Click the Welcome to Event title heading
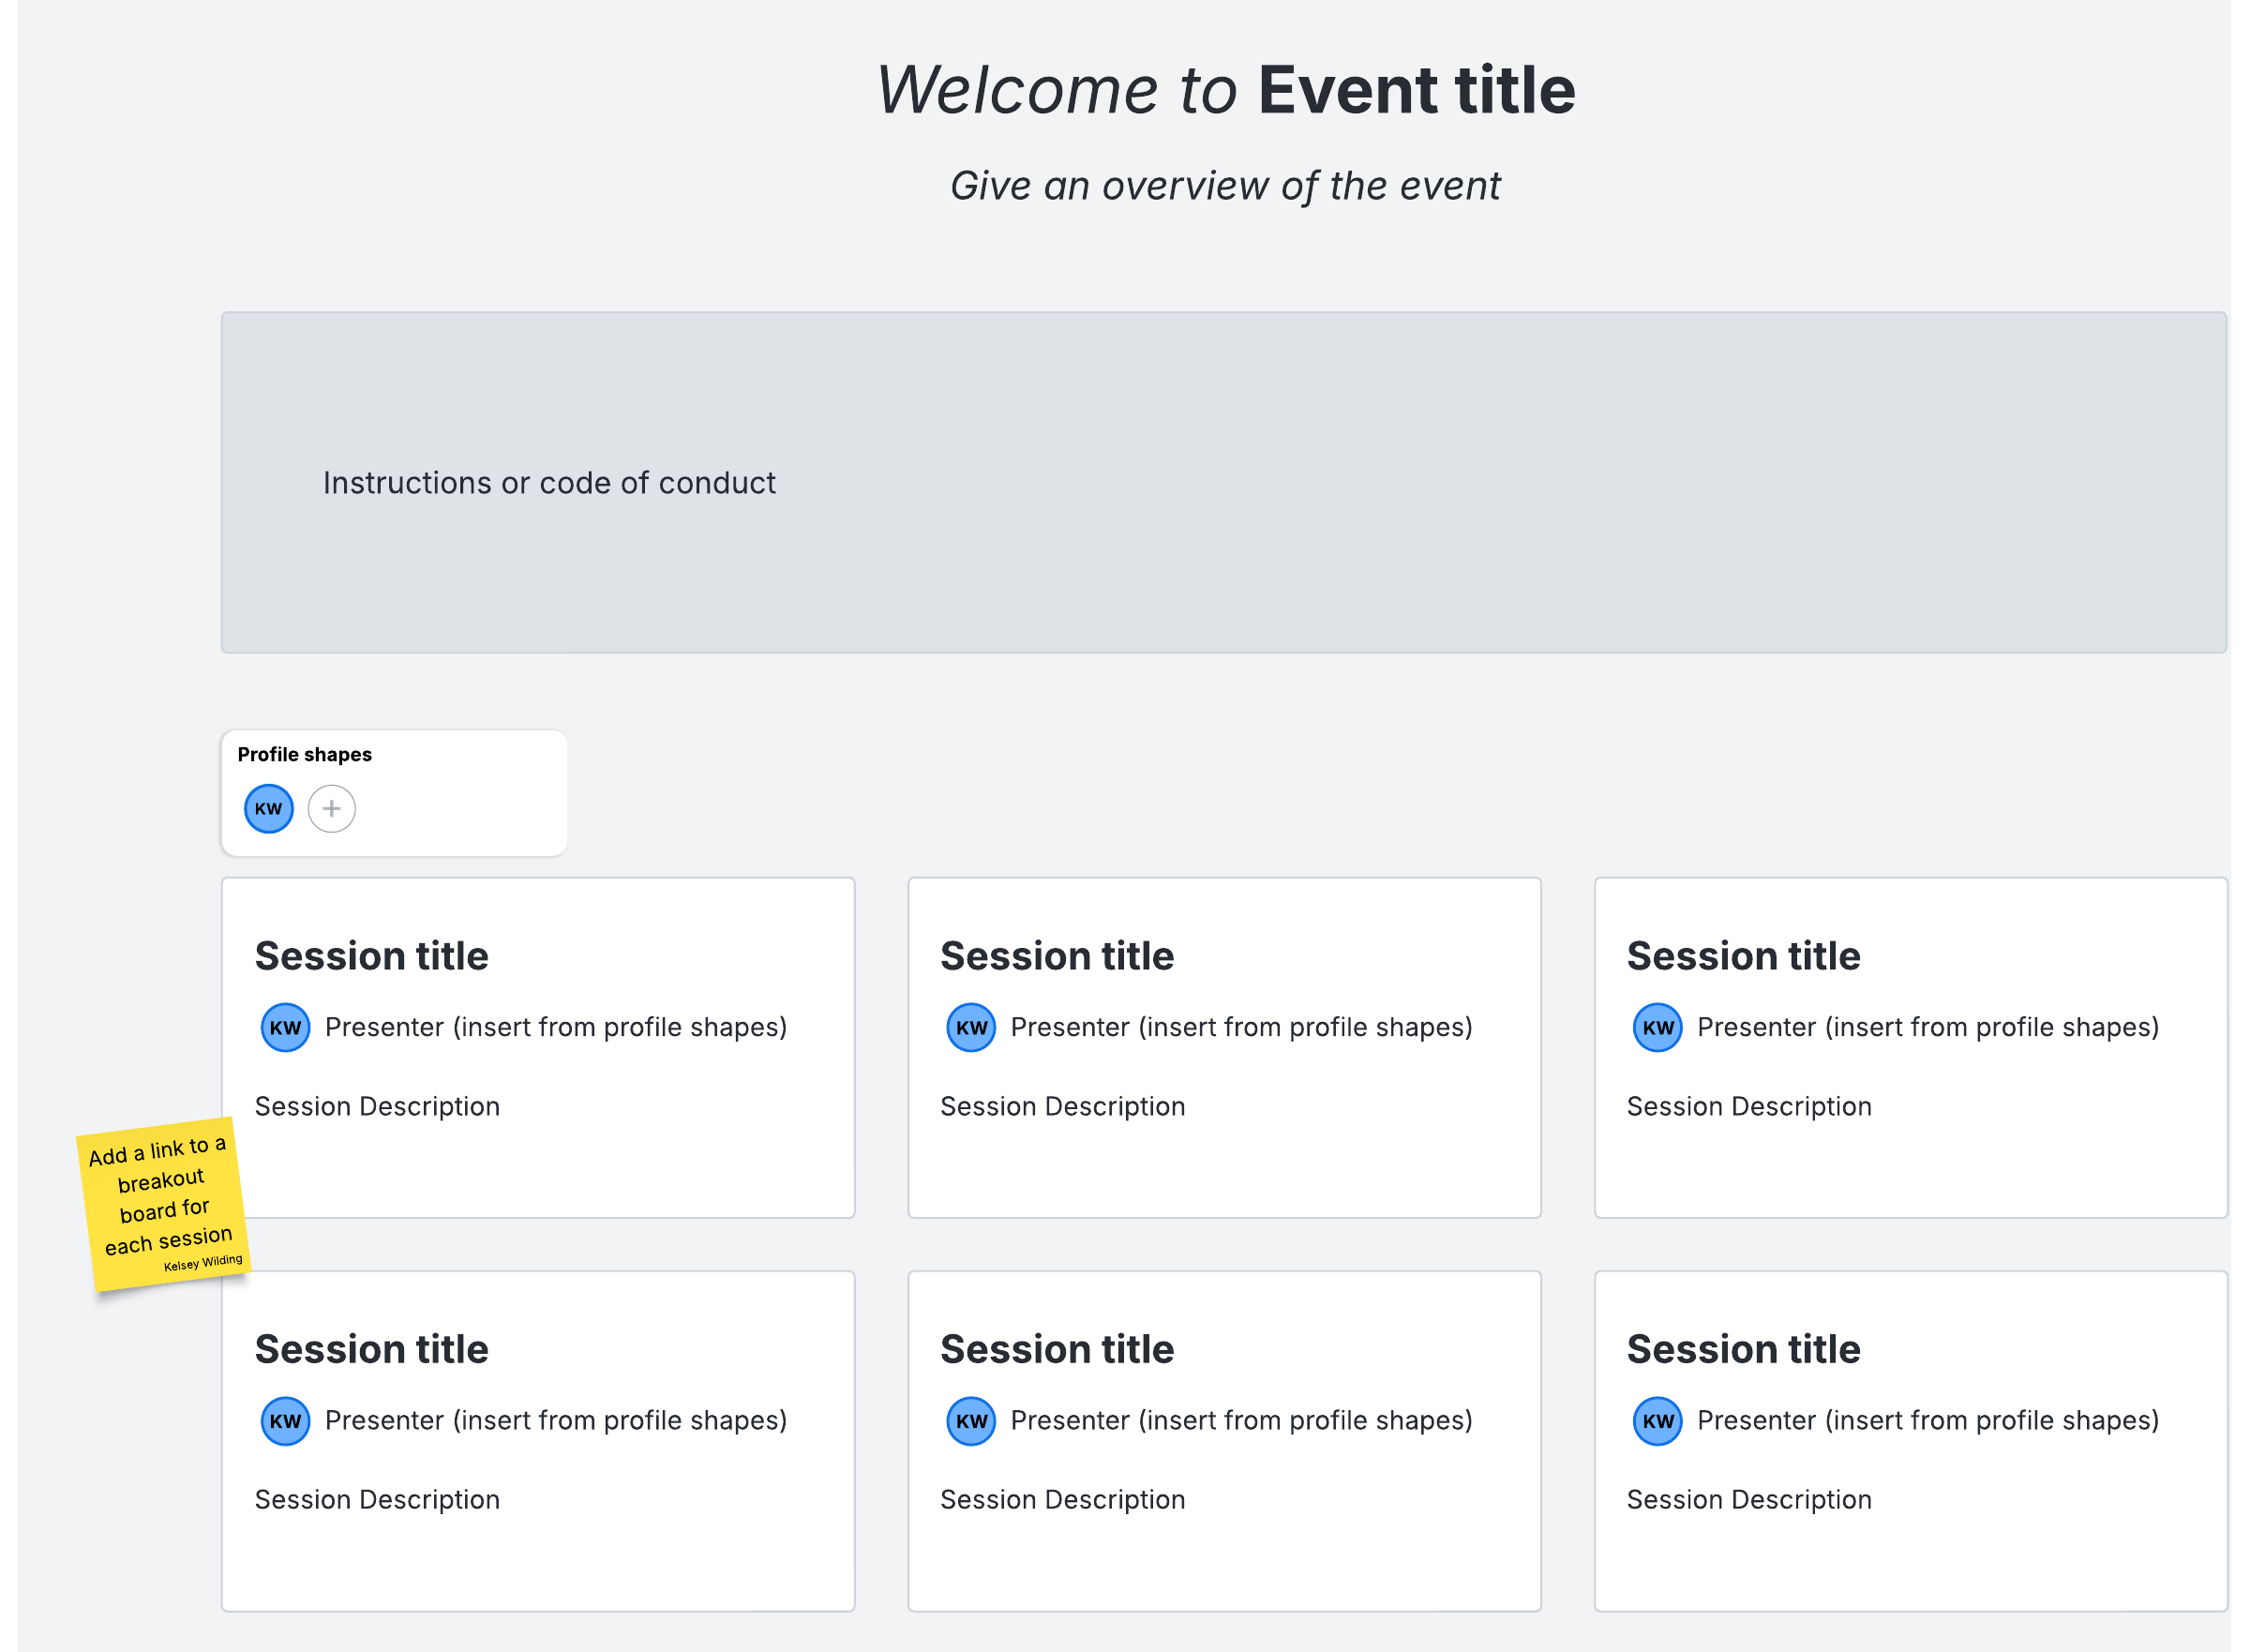Viewport: 2250px width, 1652px height. [x=1225, y=90]
